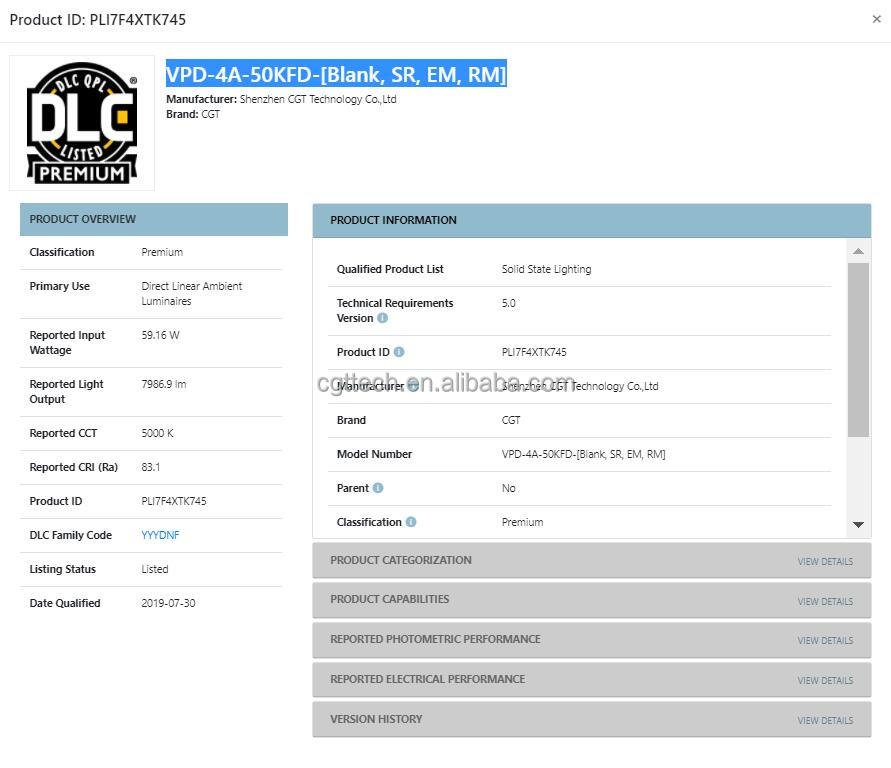The width and height of the screenshot is (891, 768).
Task: Click Solid State Lighting value
Action: 546,269
